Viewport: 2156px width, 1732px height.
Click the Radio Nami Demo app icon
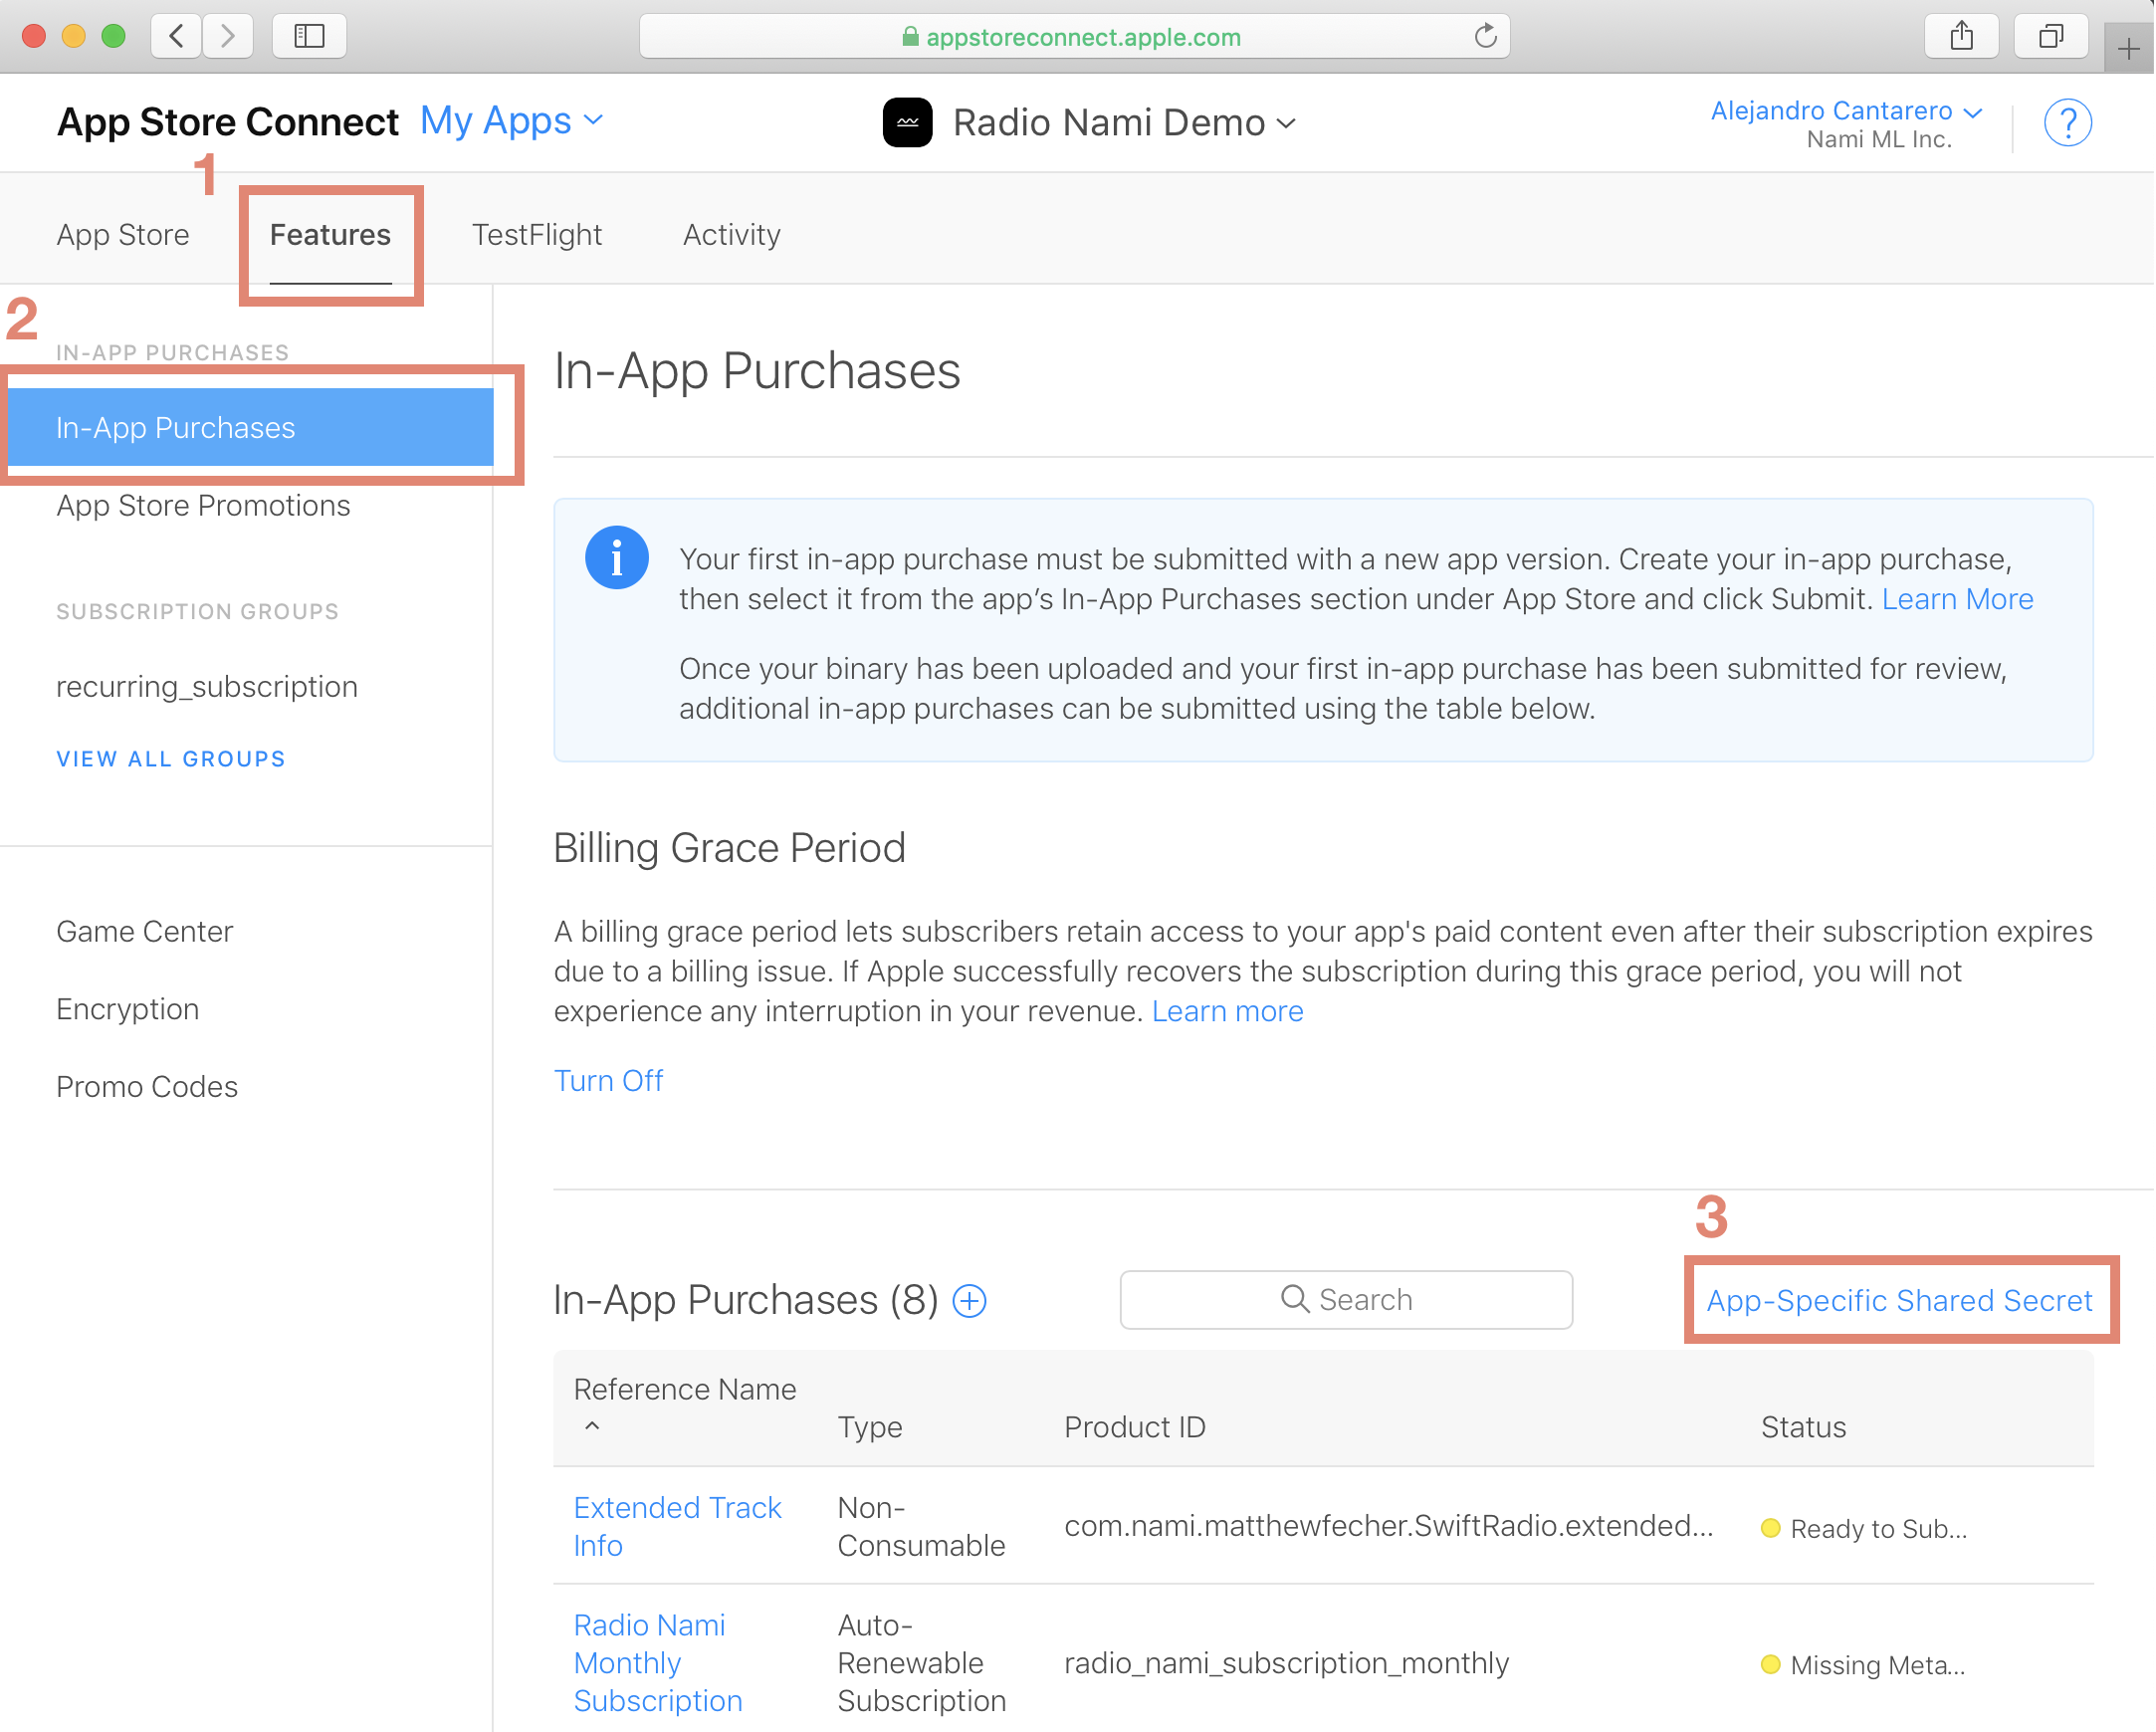[x=907, y=123]
